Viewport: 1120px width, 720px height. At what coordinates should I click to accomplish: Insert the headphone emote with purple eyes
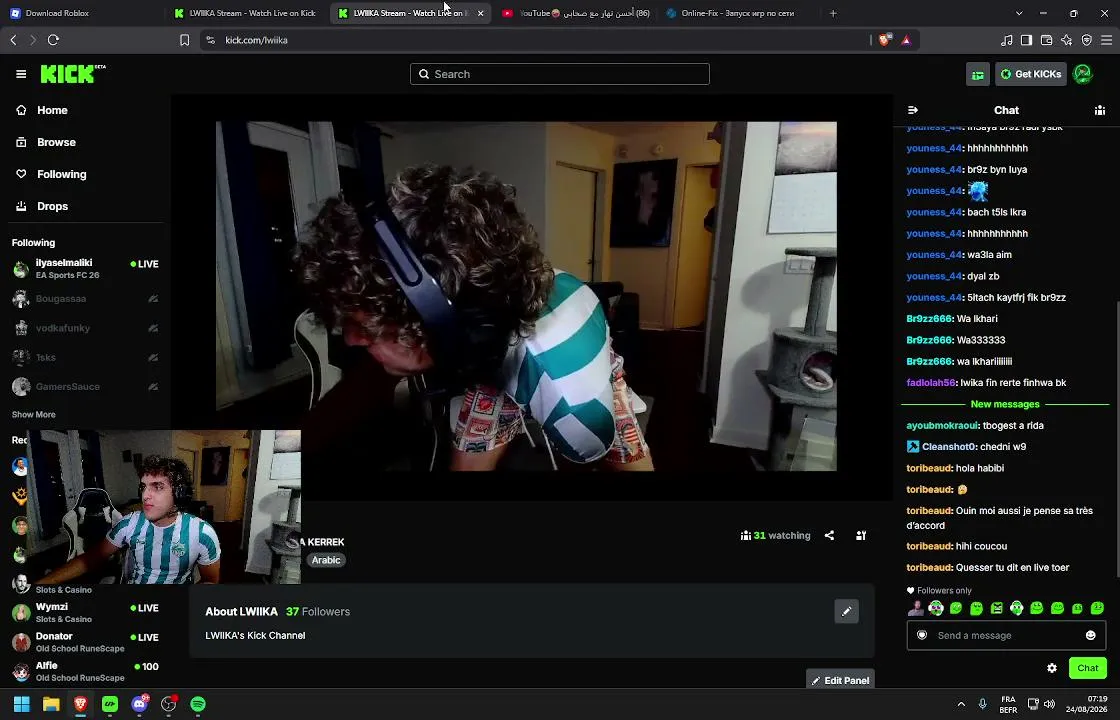point(936,609)
